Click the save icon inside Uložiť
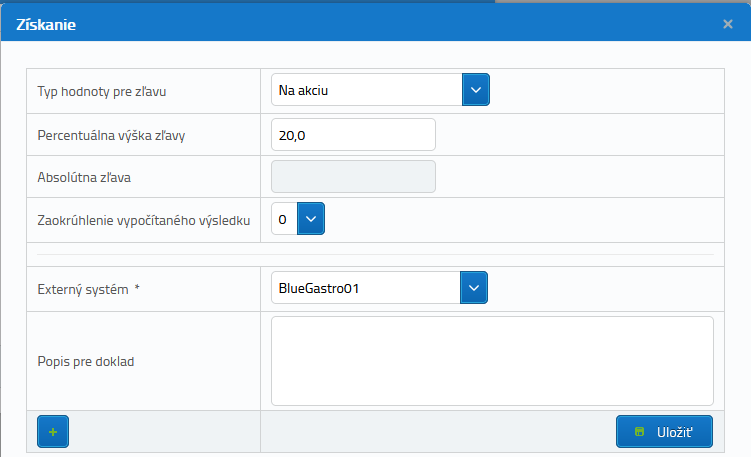Screen dimensions: 751x457 click(x=640, y=432)
